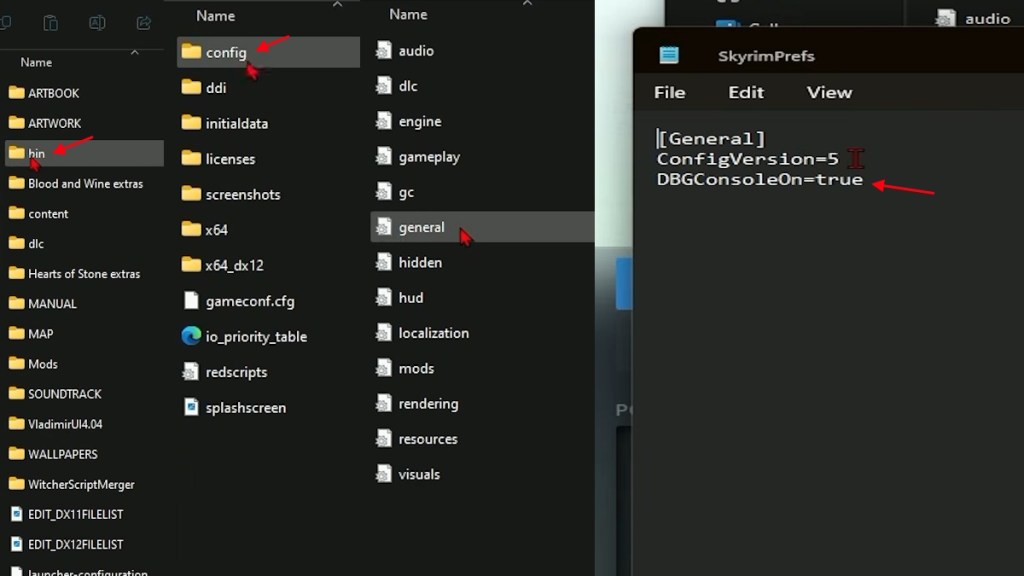
Task: Sort left pane by Name column
Action: tap(36, 62)
